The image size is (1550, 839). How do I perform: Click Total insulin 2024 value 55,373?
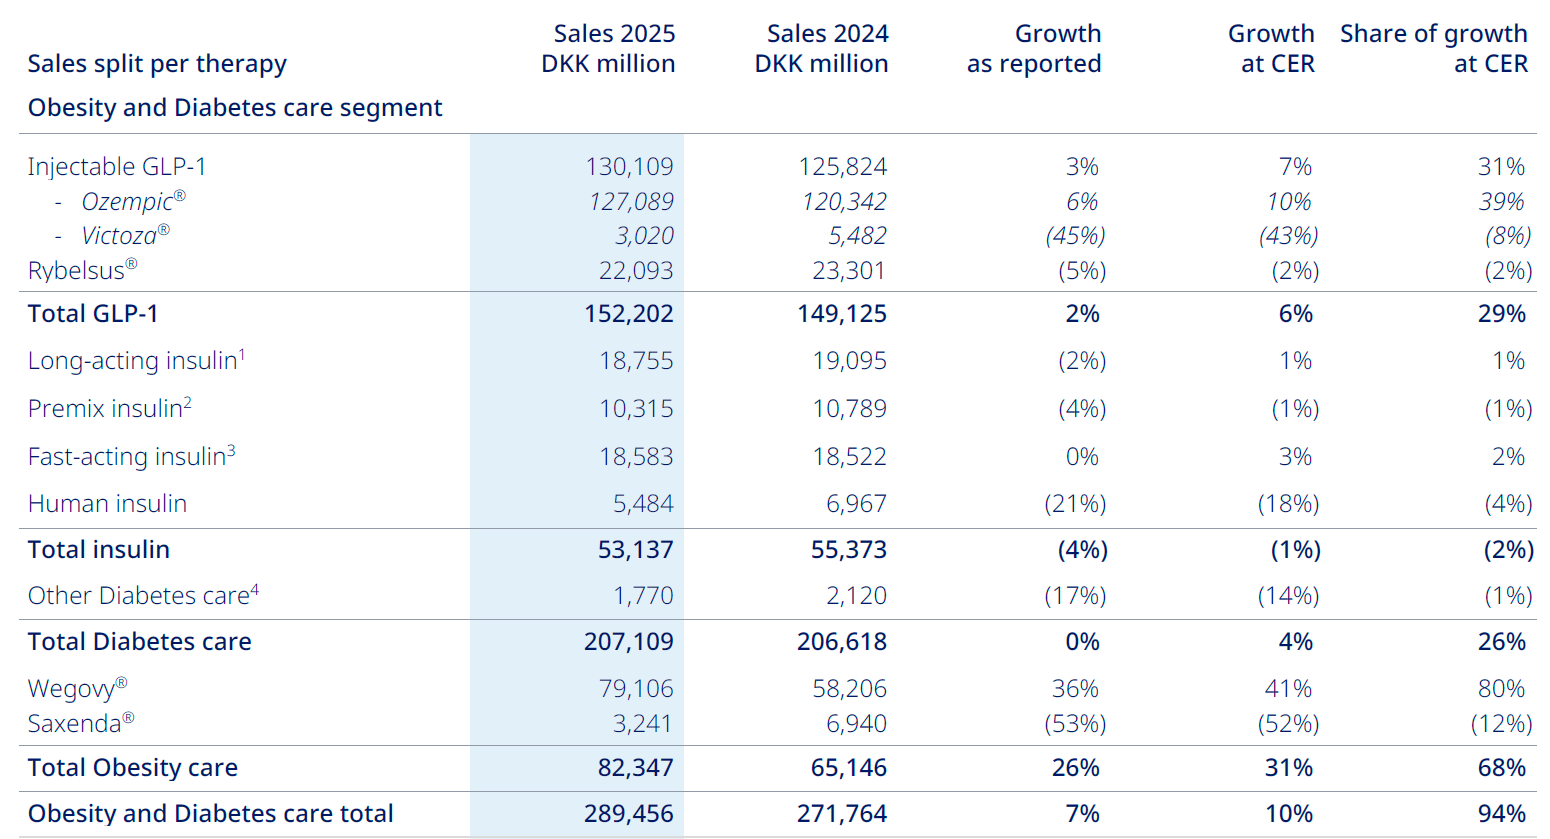tap(849, 550)
